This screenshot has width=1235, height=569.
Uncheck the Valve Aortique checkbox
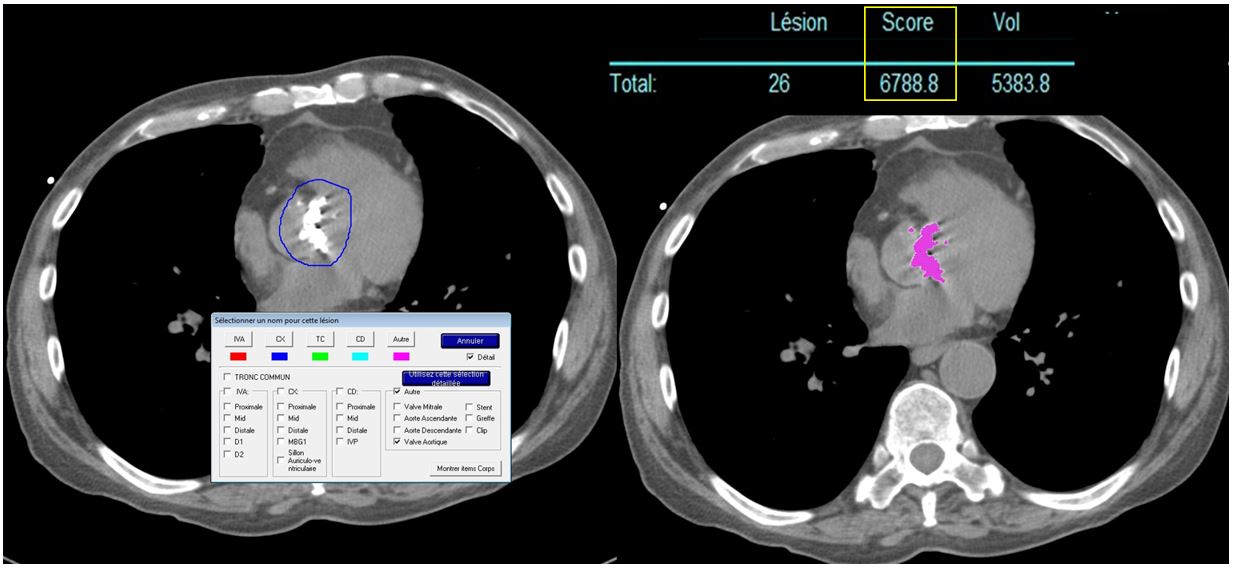(x=397, y=441)
